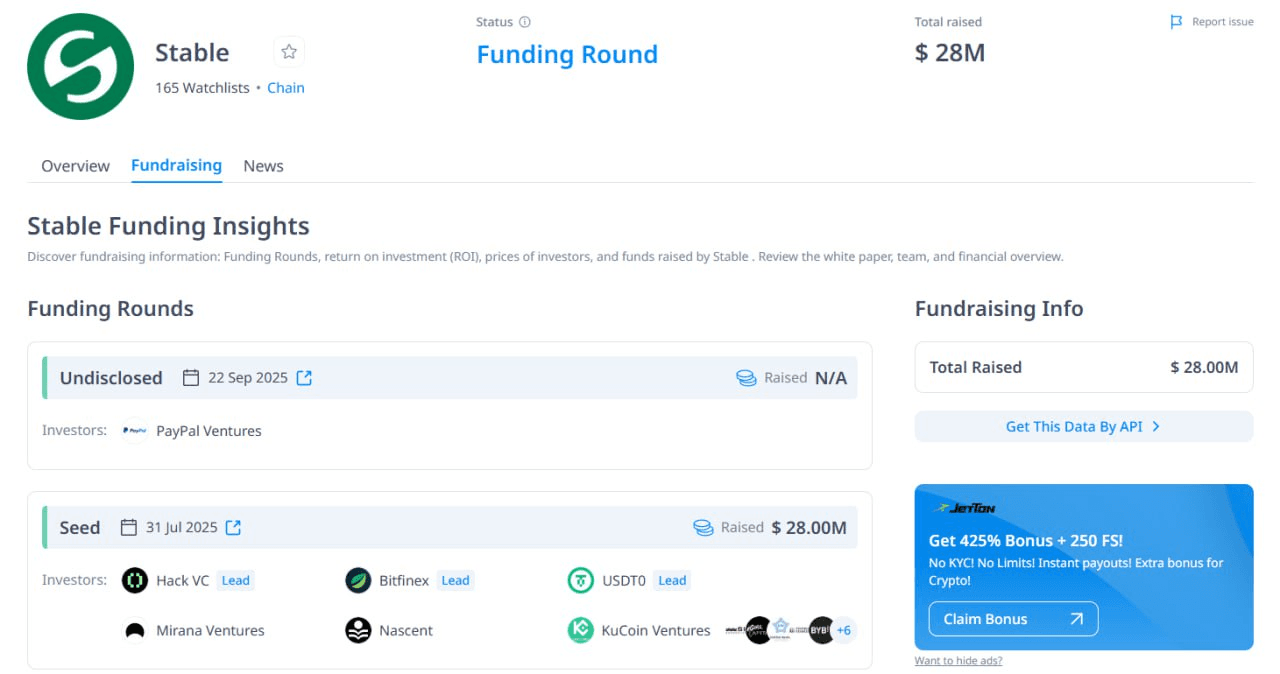Click the Funding Rounds heading

111,309
